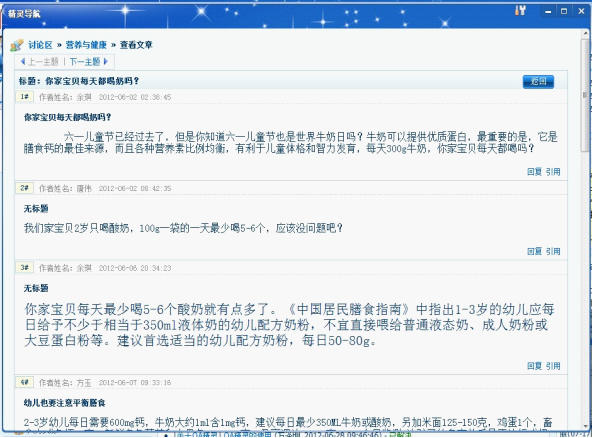The height and width of the screenshot is (438, 593).
Task: Go to 下一主题 next topic
Action: [85, 61]
